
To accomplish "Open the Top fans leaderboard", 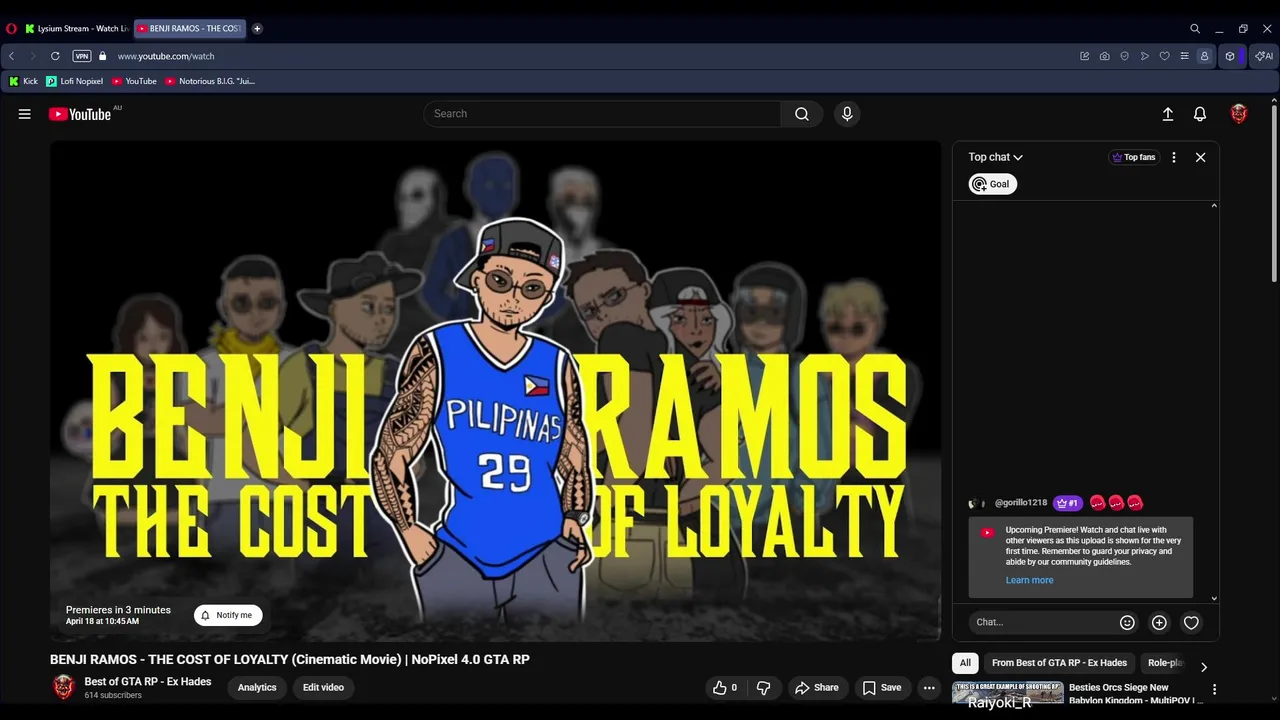I will pyautogui.click(x=1134, y=157).
